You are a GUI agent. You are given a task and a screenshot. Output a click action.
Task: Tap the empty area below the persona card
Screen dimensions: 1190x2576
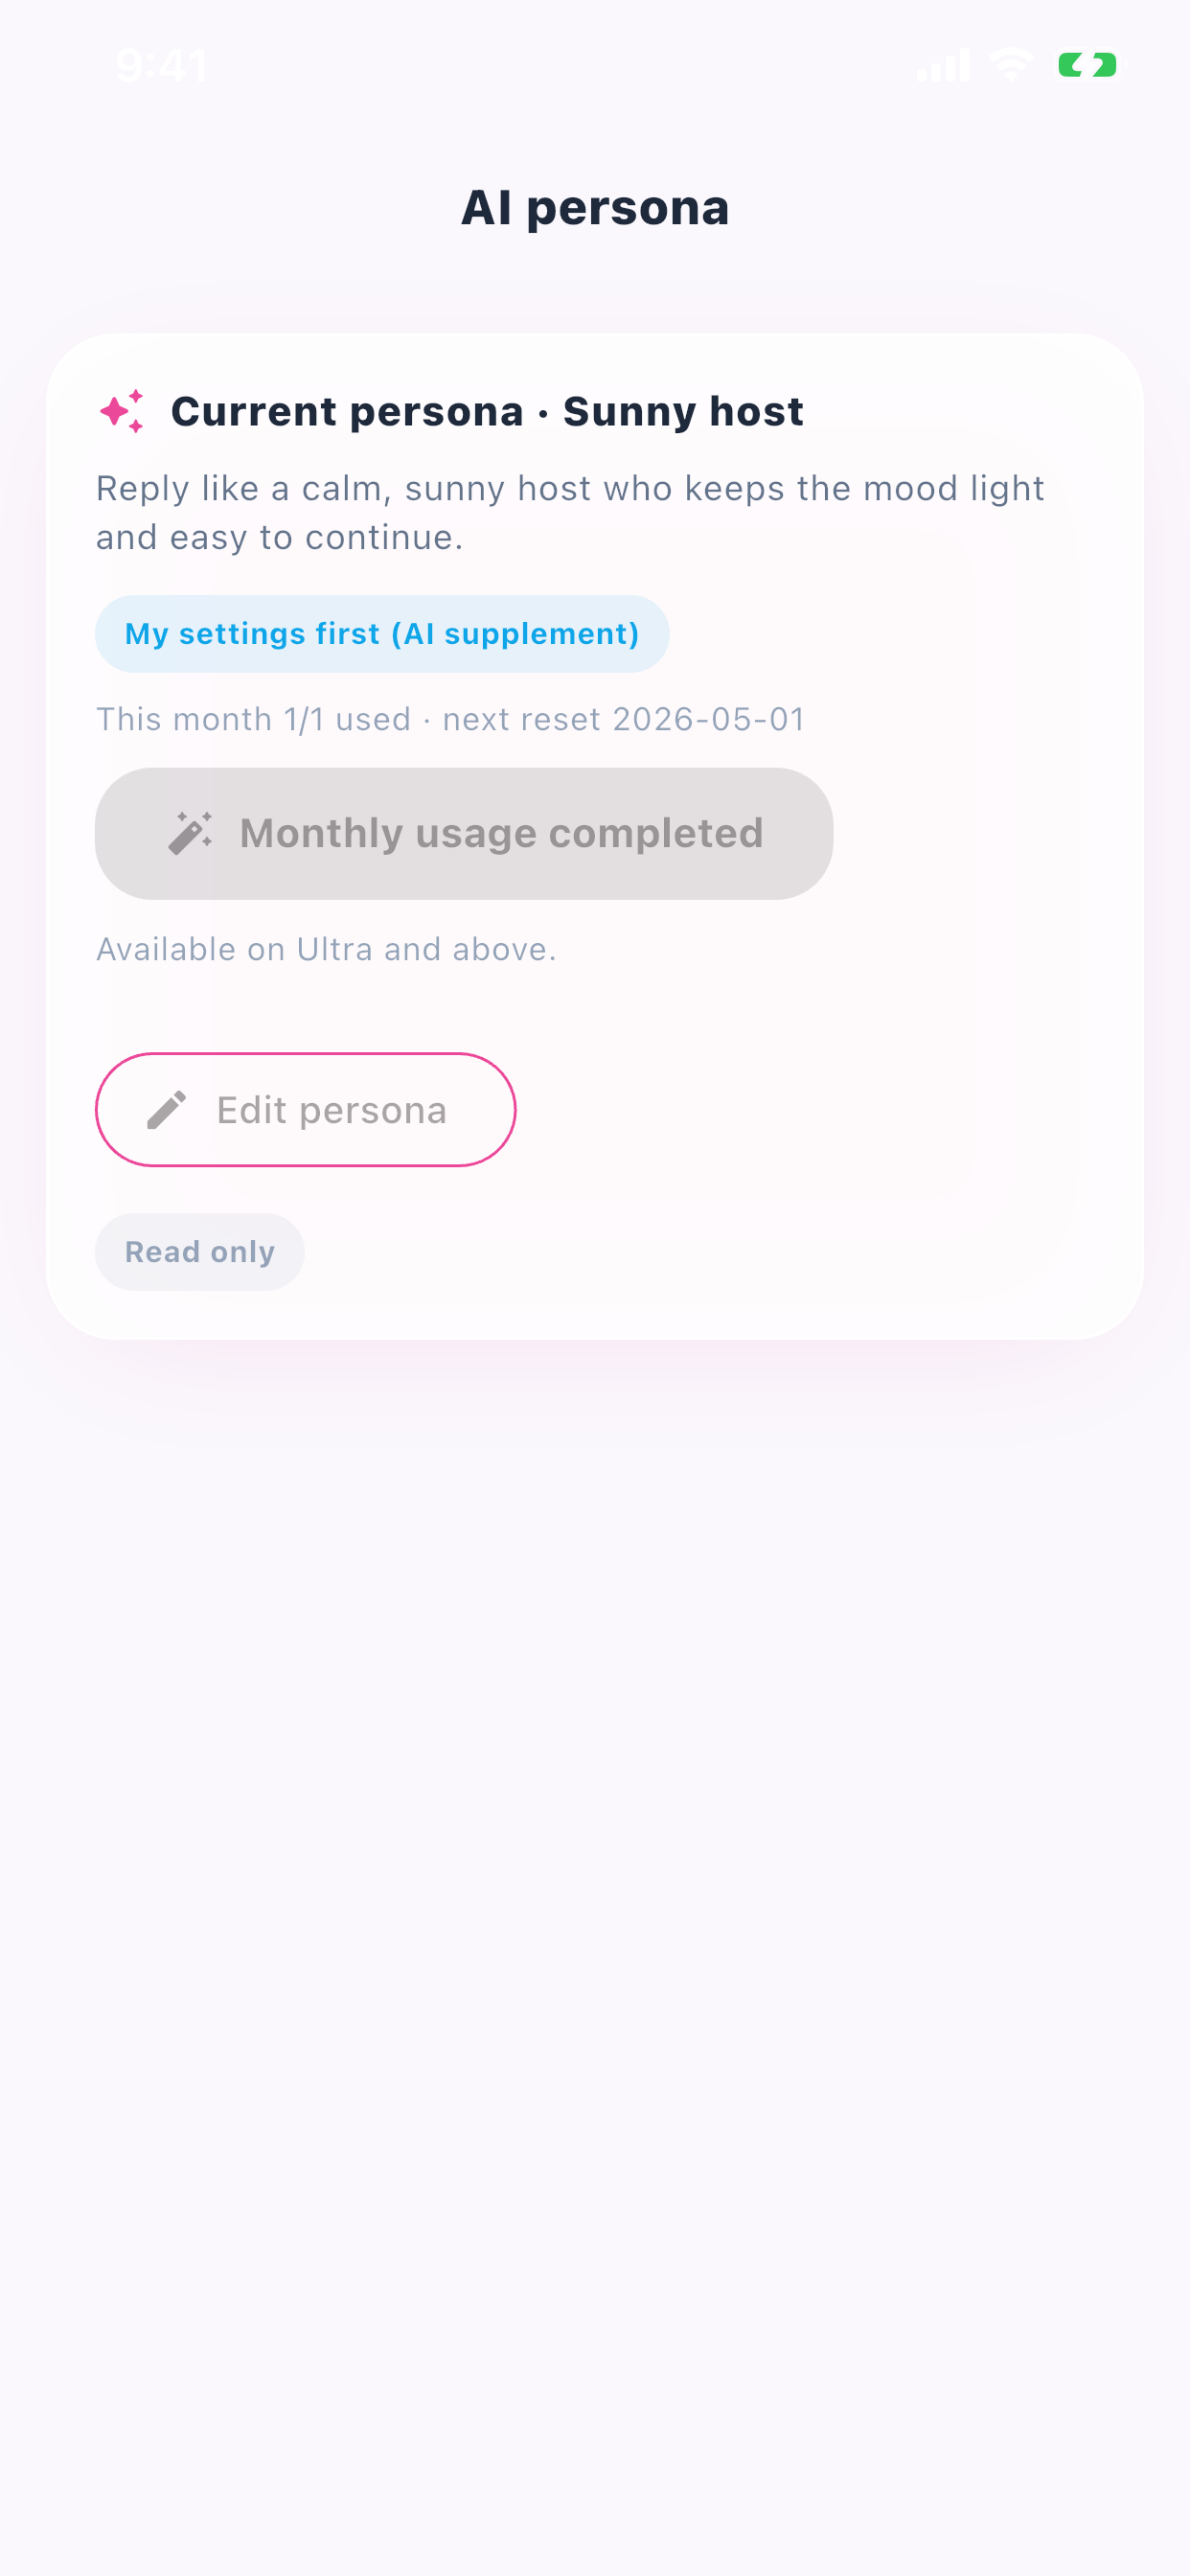[x=595, y=1900]
